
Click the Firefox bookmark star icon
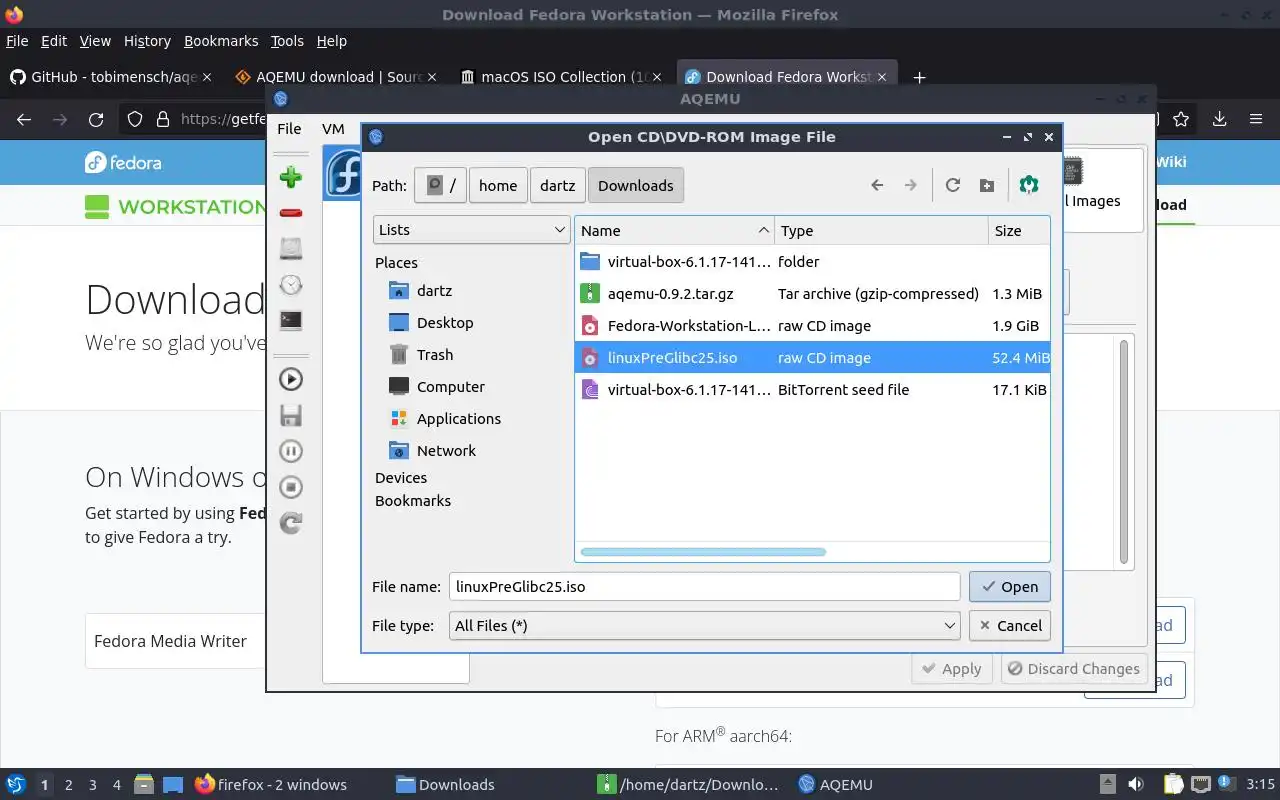pyautogui.click(x=1181, y=119)
